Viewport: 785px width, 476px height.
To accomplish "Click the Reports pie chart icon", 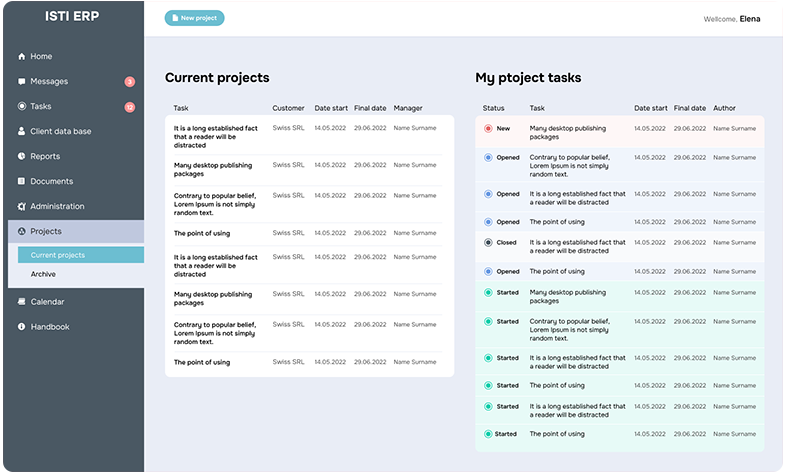I will (x=22, y=157).
